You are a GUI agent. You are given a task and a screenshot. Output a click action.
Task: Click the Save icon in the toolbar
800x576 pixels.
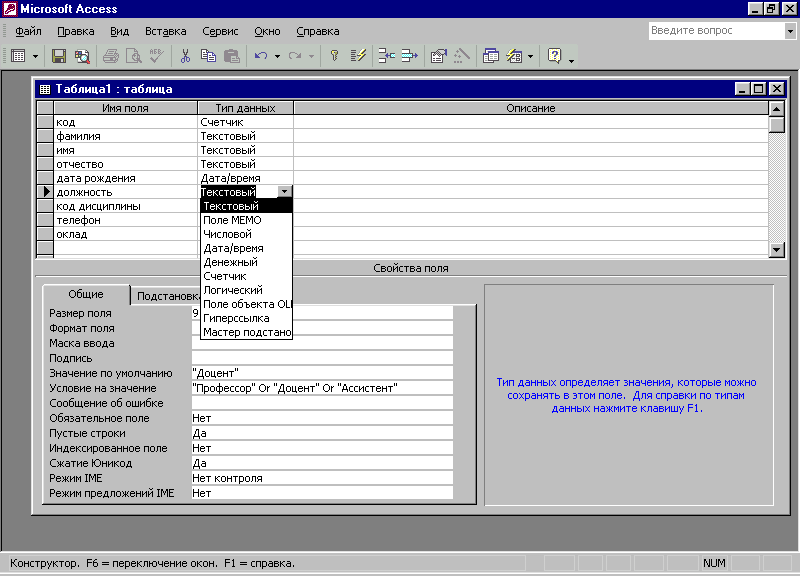click(x=59, y=57)
